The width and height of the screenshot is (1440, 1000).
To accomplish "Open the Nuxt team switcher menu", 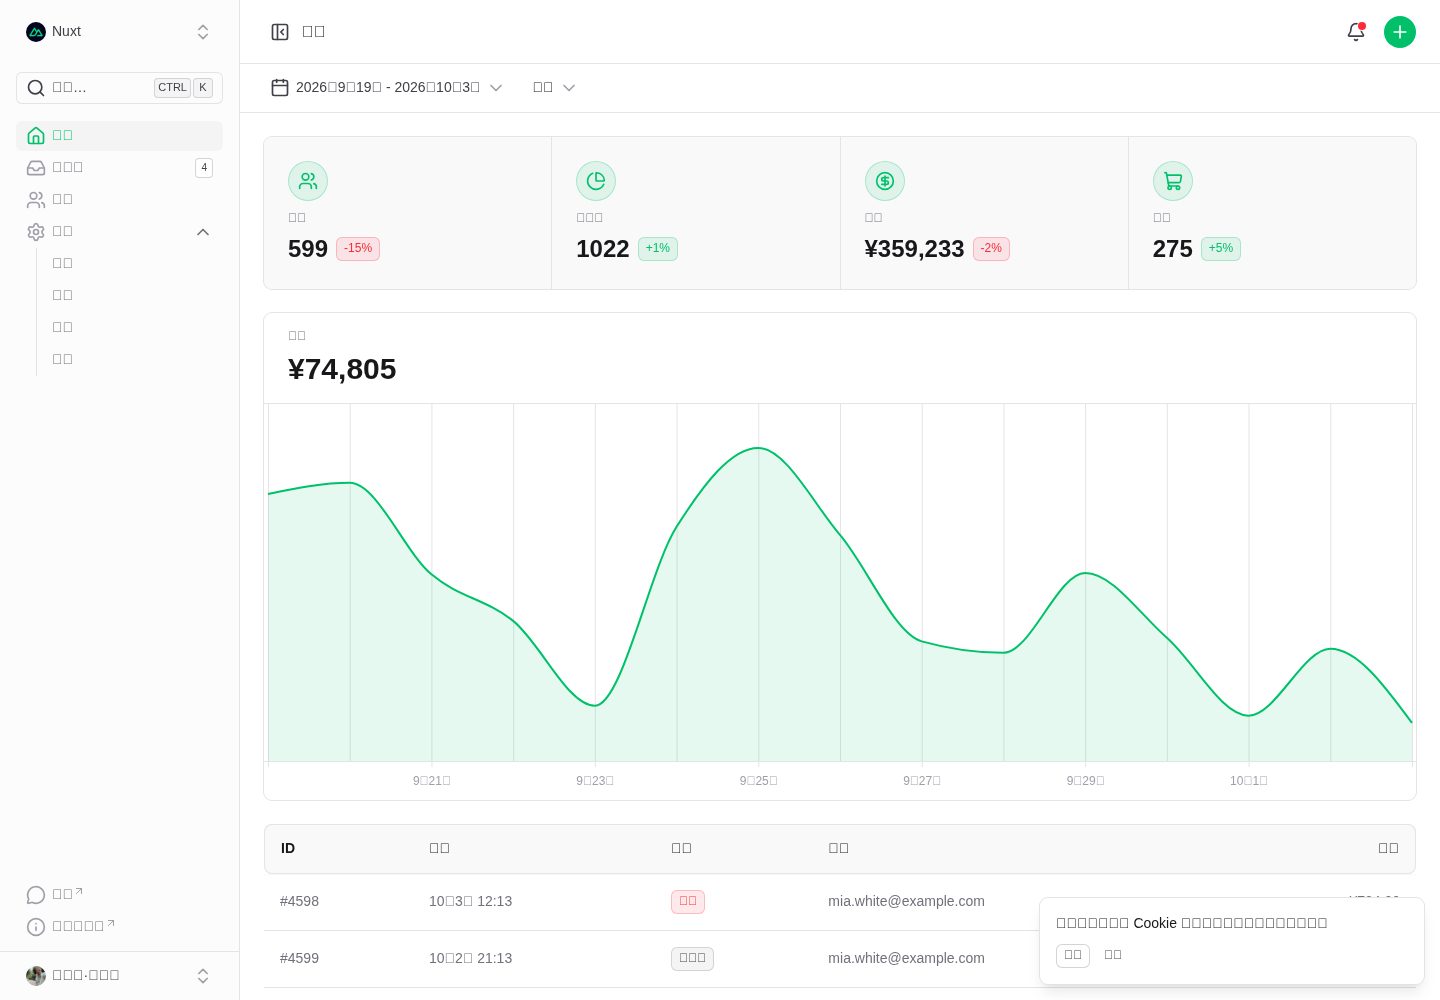I will point(119,32).
